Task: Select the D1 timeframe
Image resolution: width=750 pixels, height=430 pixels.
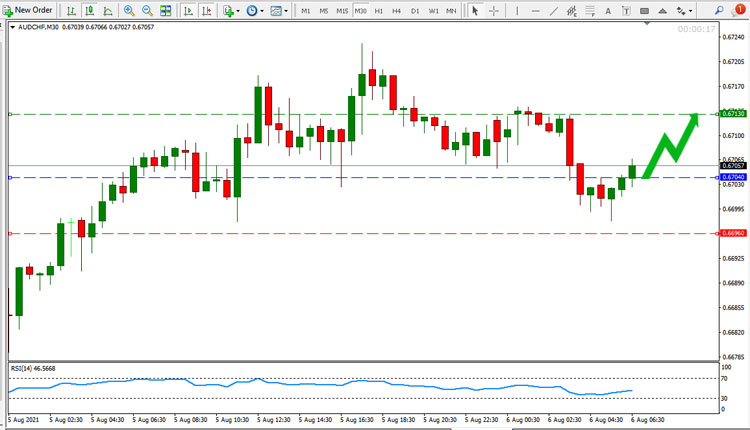Action: (415, 11)
